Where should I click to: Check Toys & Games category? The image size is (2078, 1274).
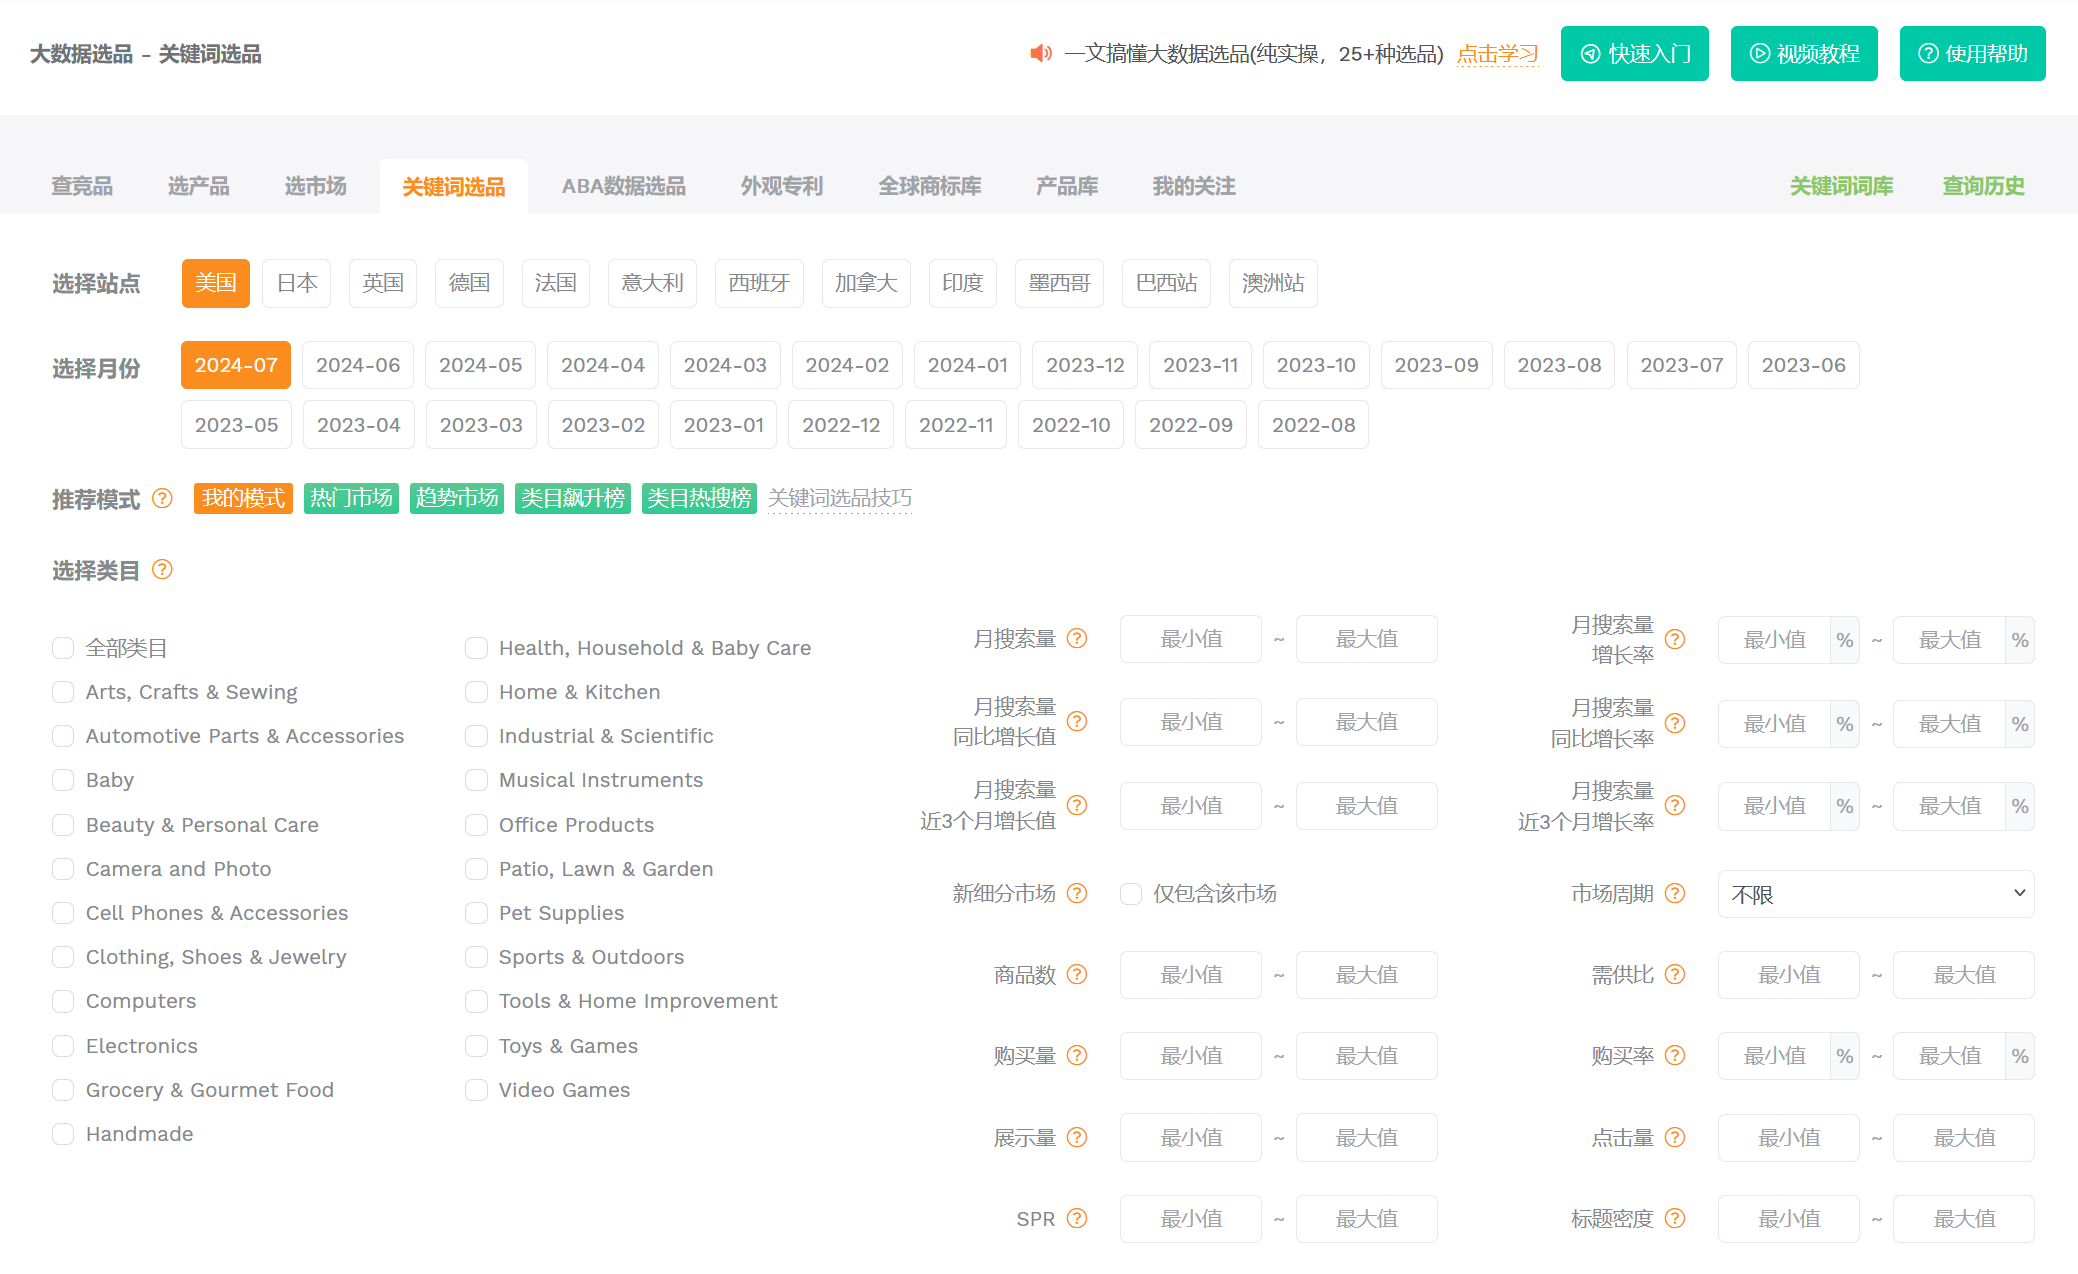(476, 1046)
